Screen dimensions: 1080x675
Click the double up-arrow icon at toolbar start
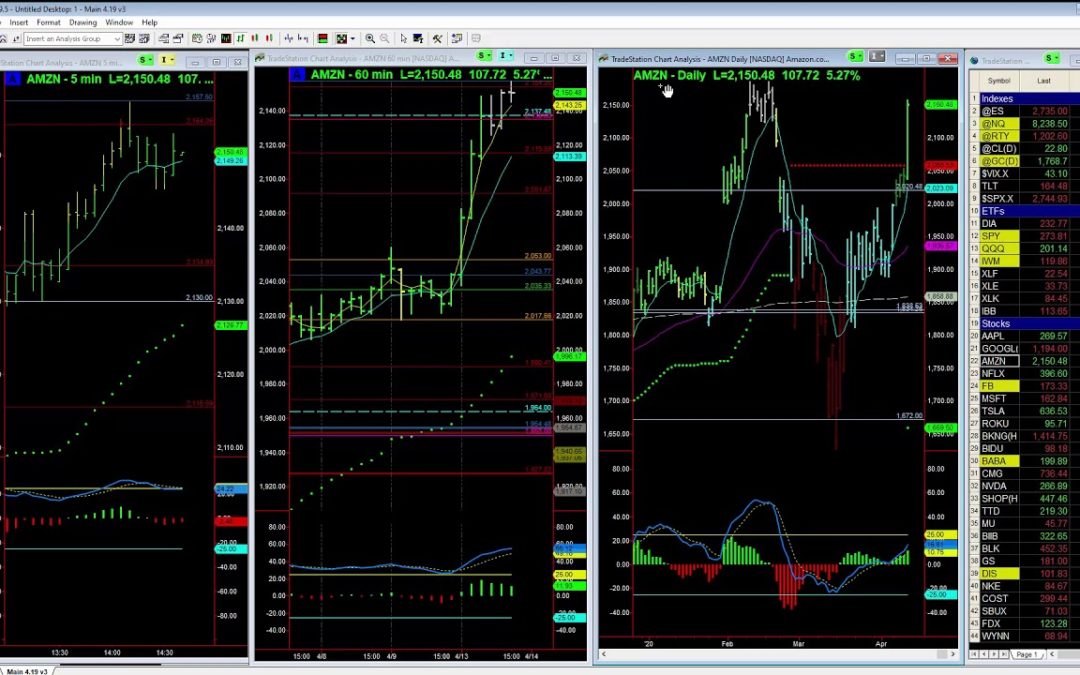[3, 39]
